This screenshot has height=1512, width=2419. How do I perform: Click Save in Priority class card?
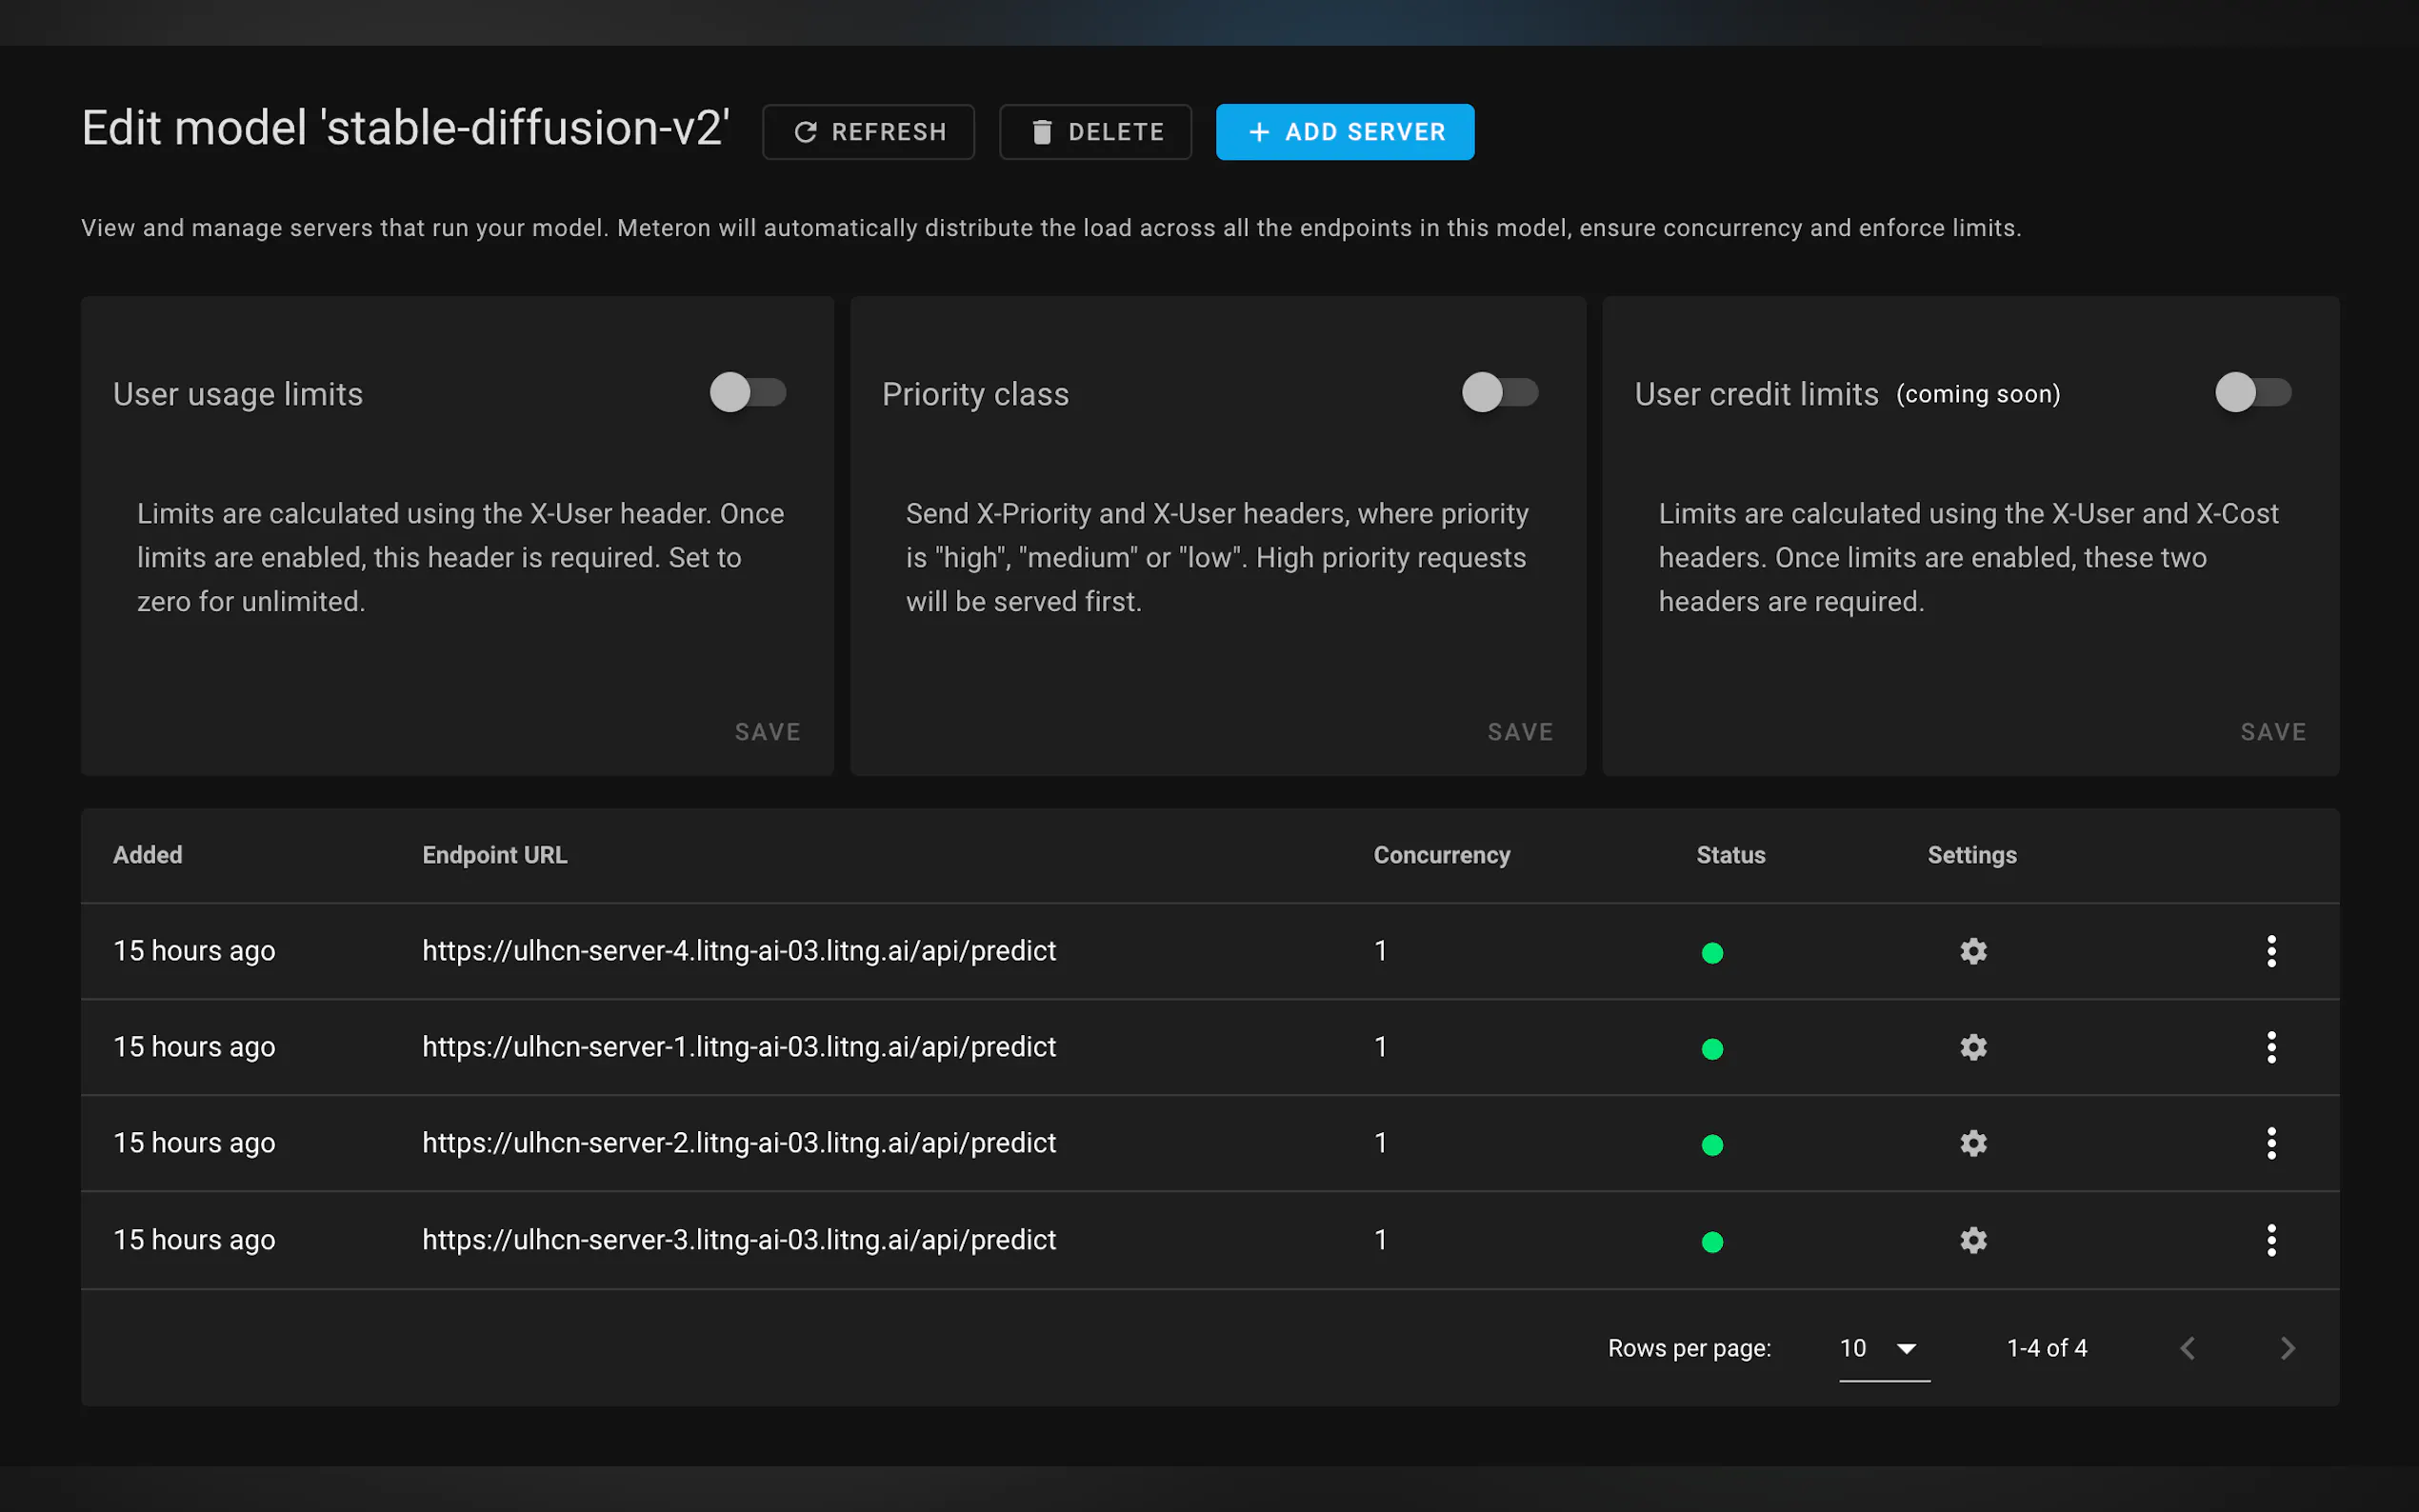click(x=1519, y=732)
